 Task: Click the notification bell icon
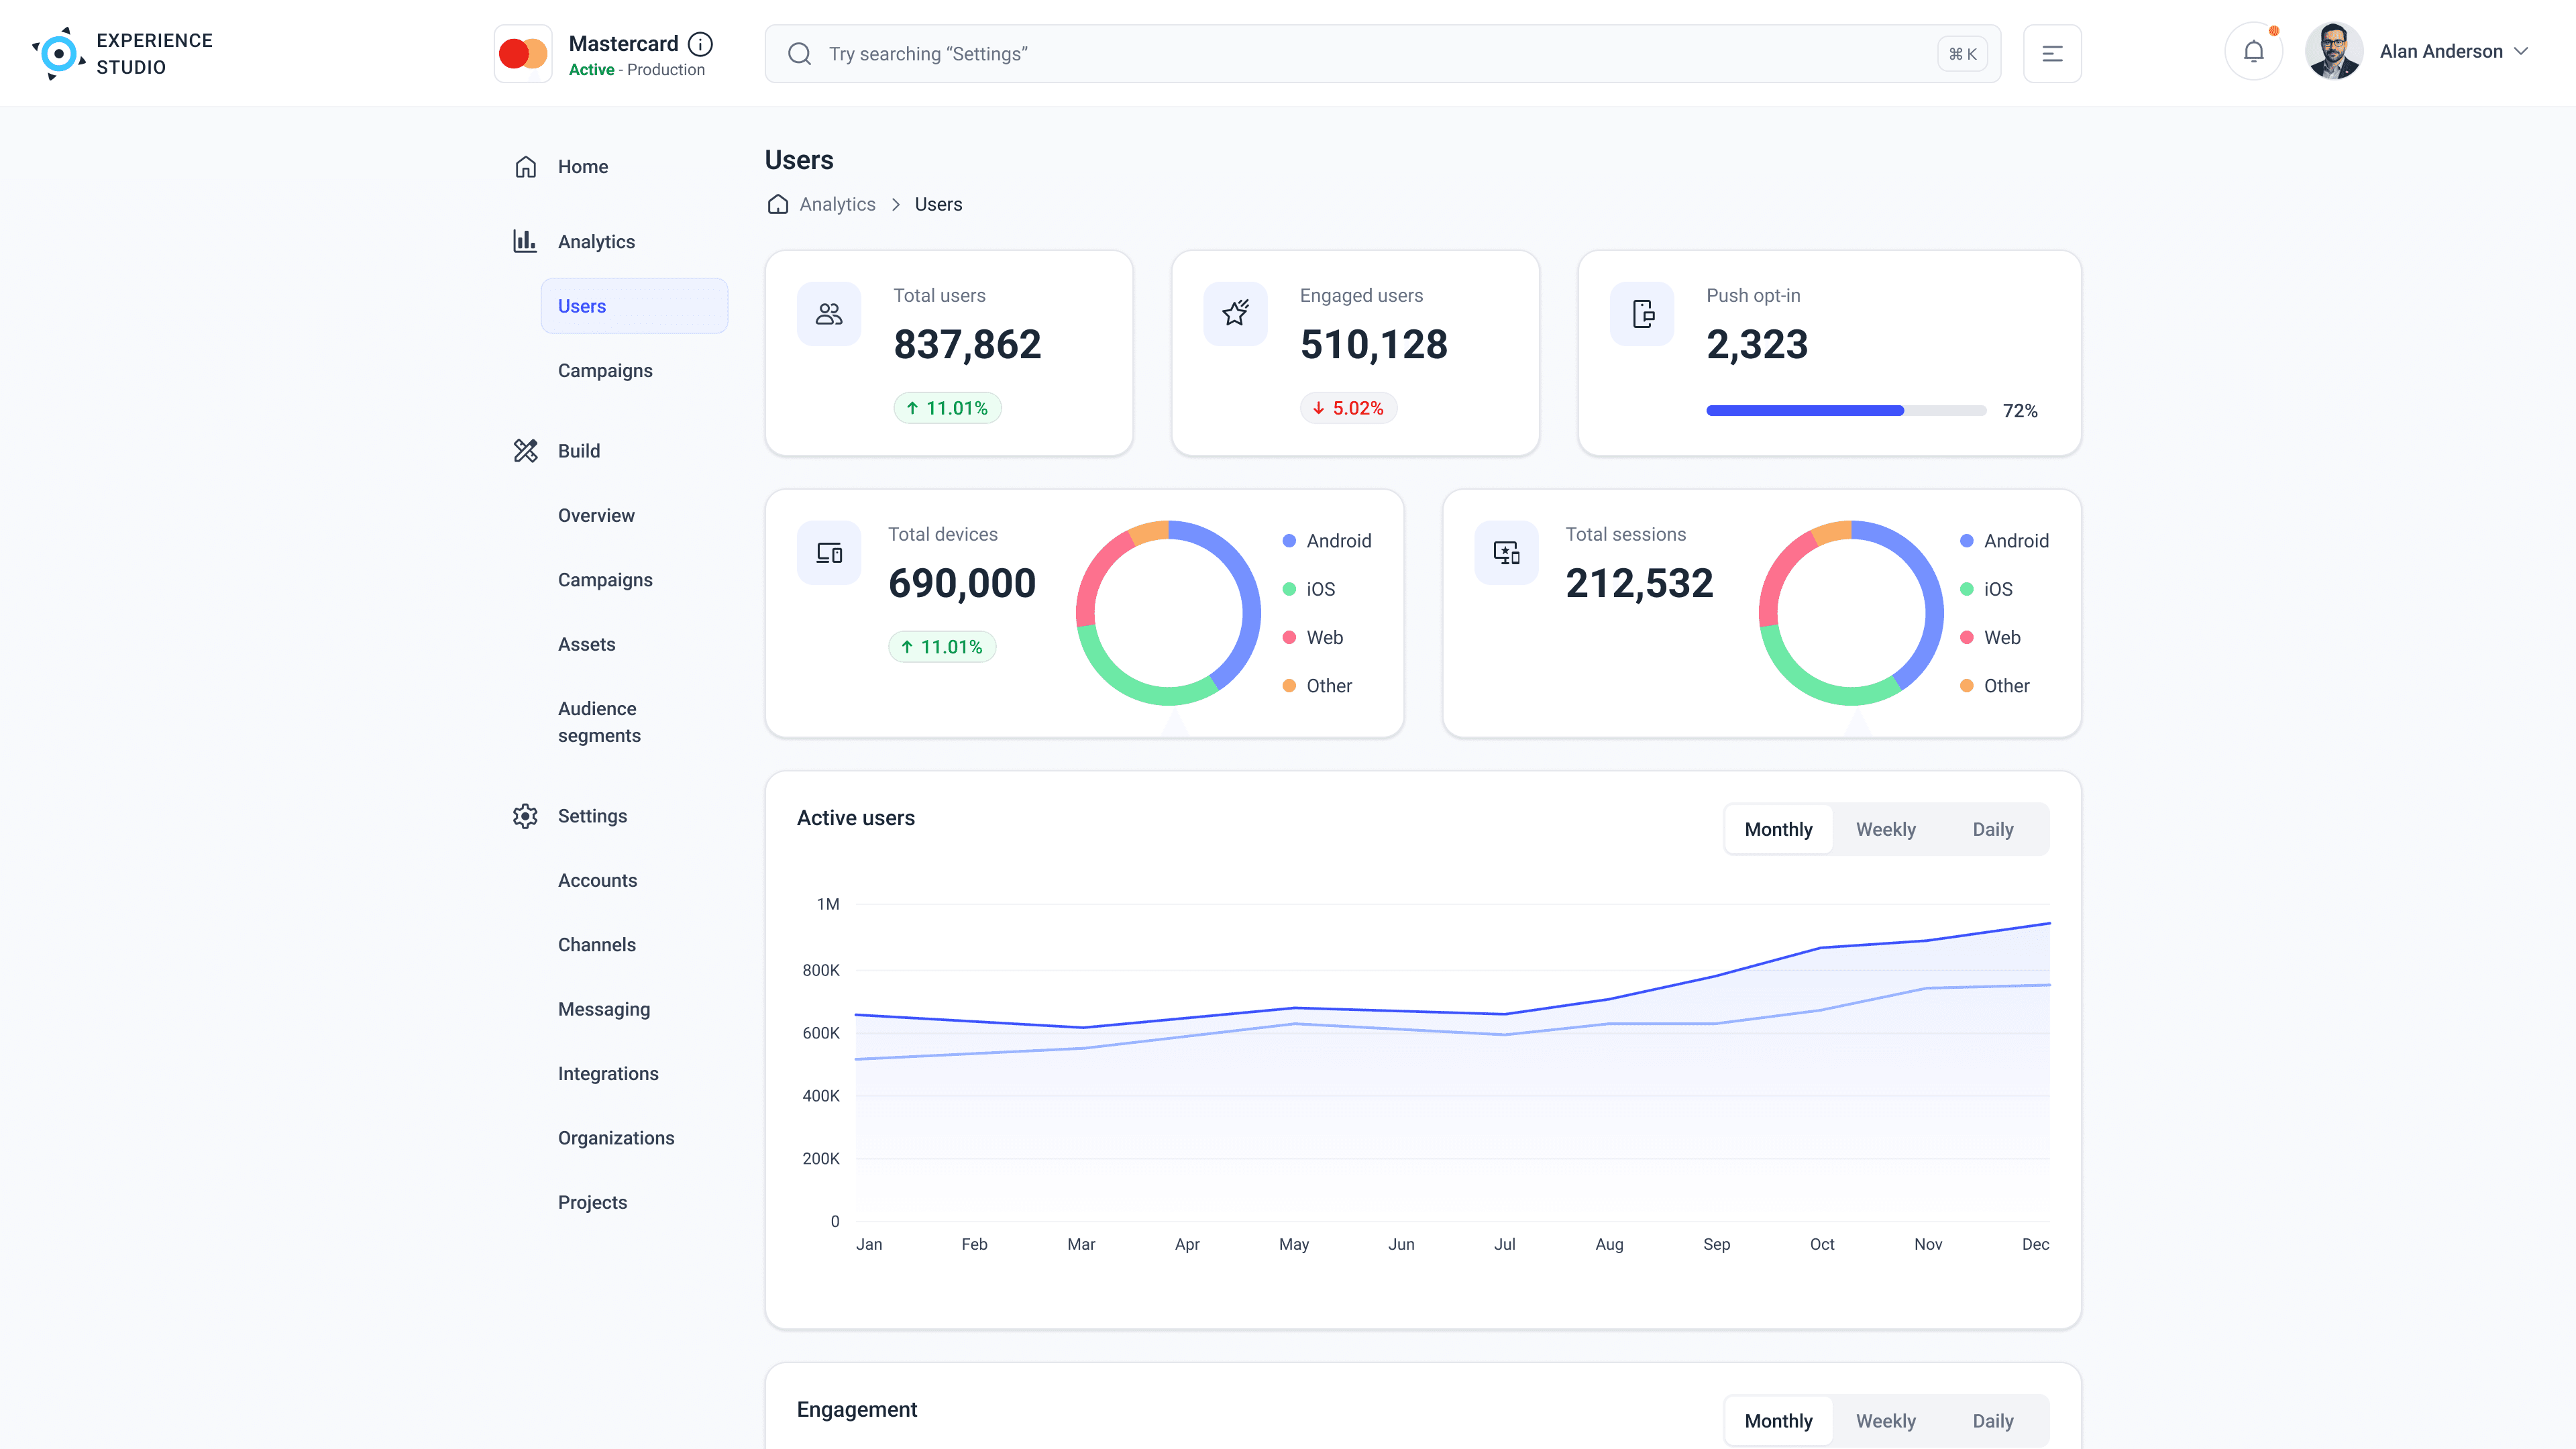pyautogui.click(x=2253, y=52)
